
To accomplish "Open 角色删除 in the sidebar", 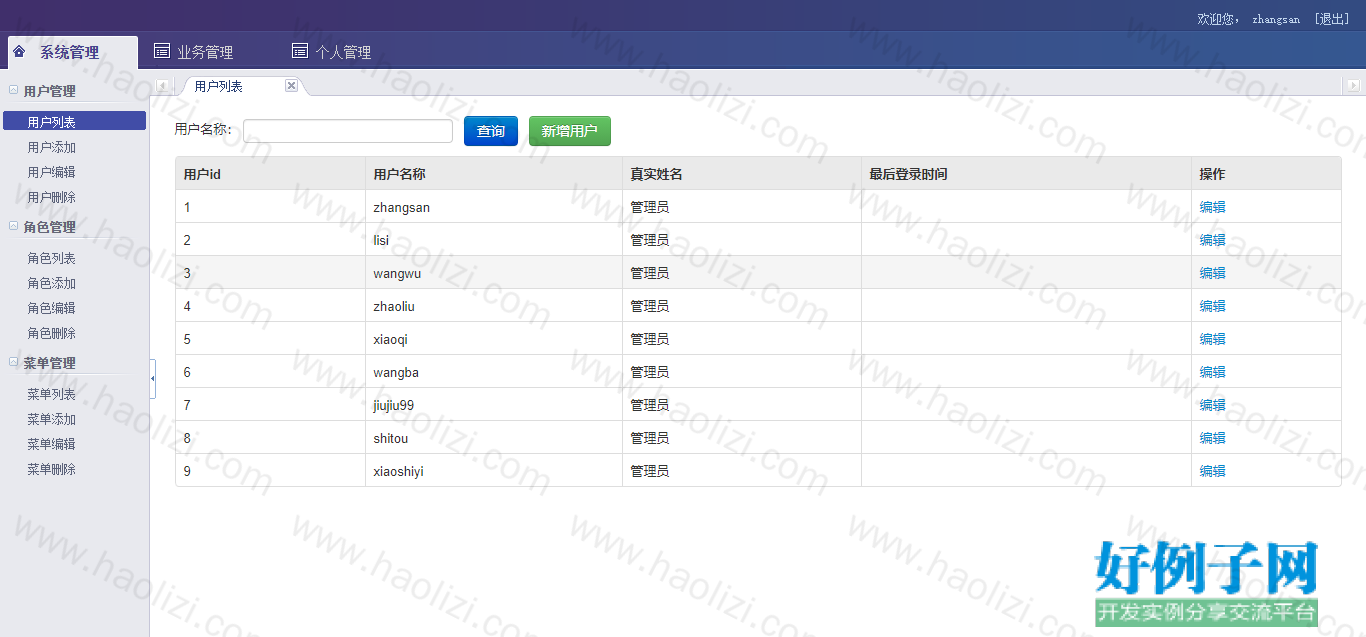I will coord(52,333).
